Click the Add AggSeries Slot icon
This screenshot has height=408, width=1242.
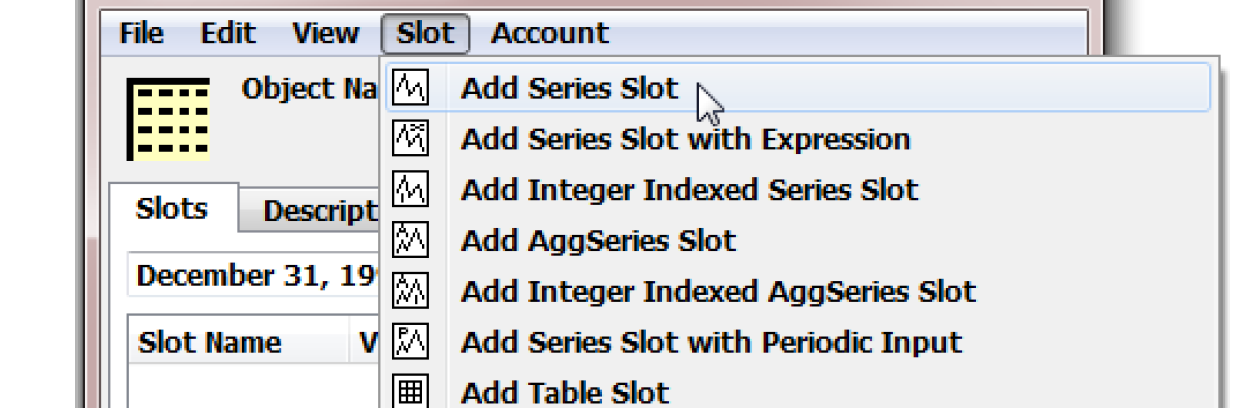410,240
